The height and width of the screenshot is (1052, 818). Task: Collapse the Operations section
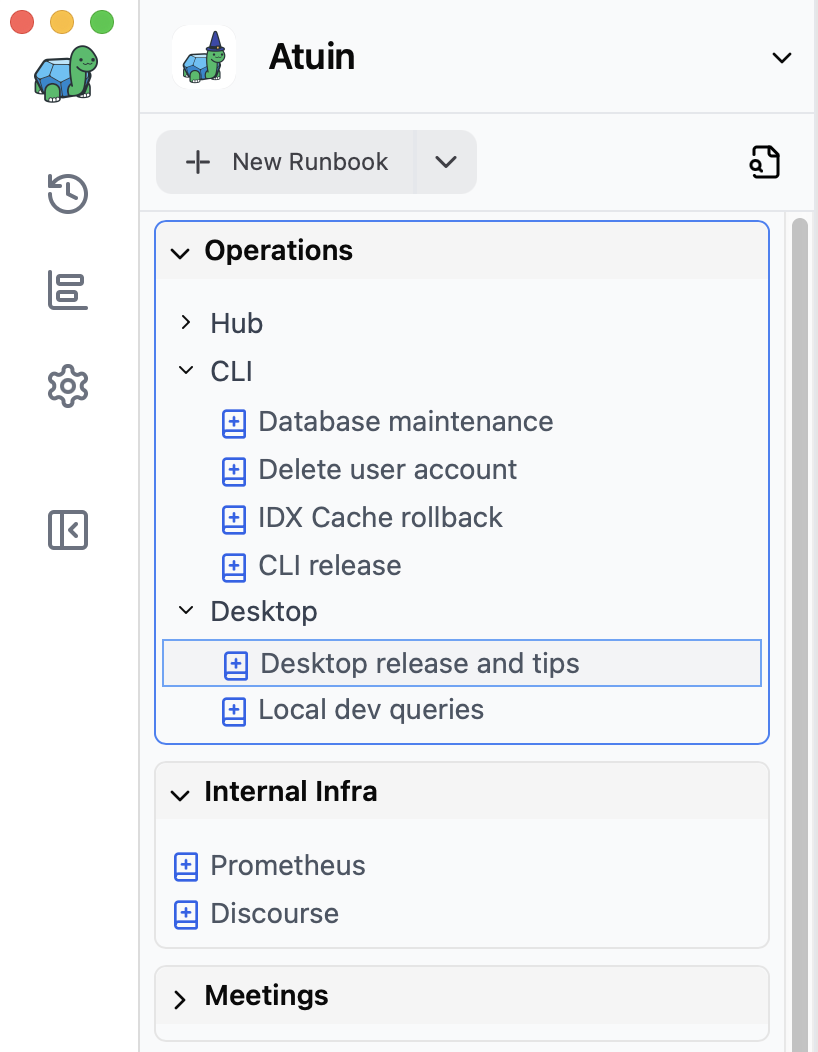click(x=180, y=254)
